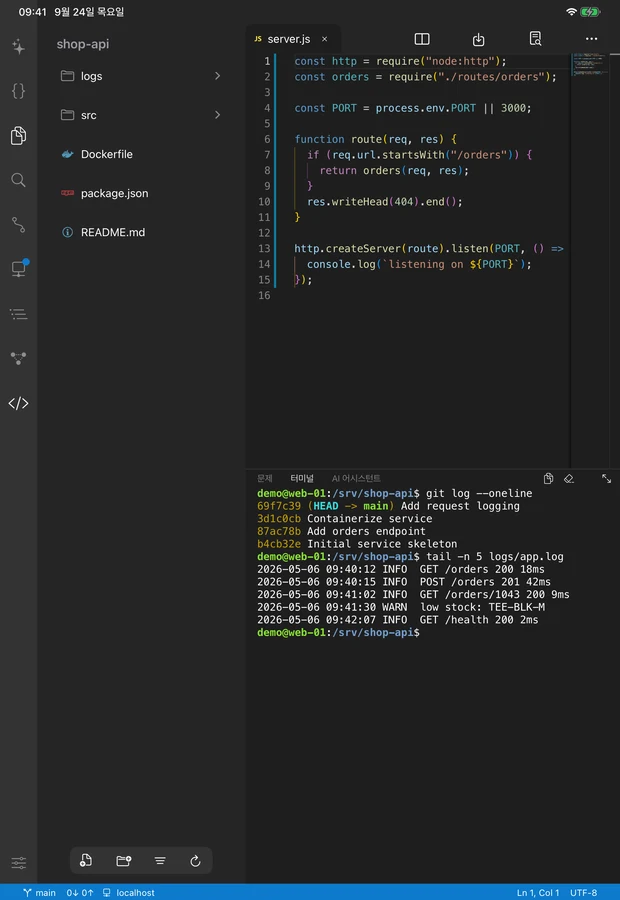The height and width of the screenshot is (900, 620).
Task: Open the more options ellipsis menu
Action: point(591,39)
